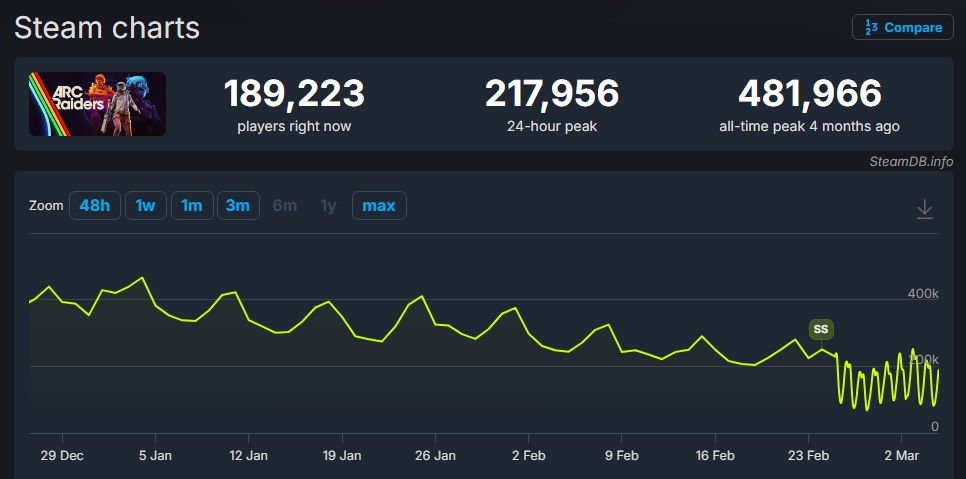Image resolution: width=966 pixels, height=479 pixels.
Task: Click the SS marker on the chart
Action: [821, 329]
